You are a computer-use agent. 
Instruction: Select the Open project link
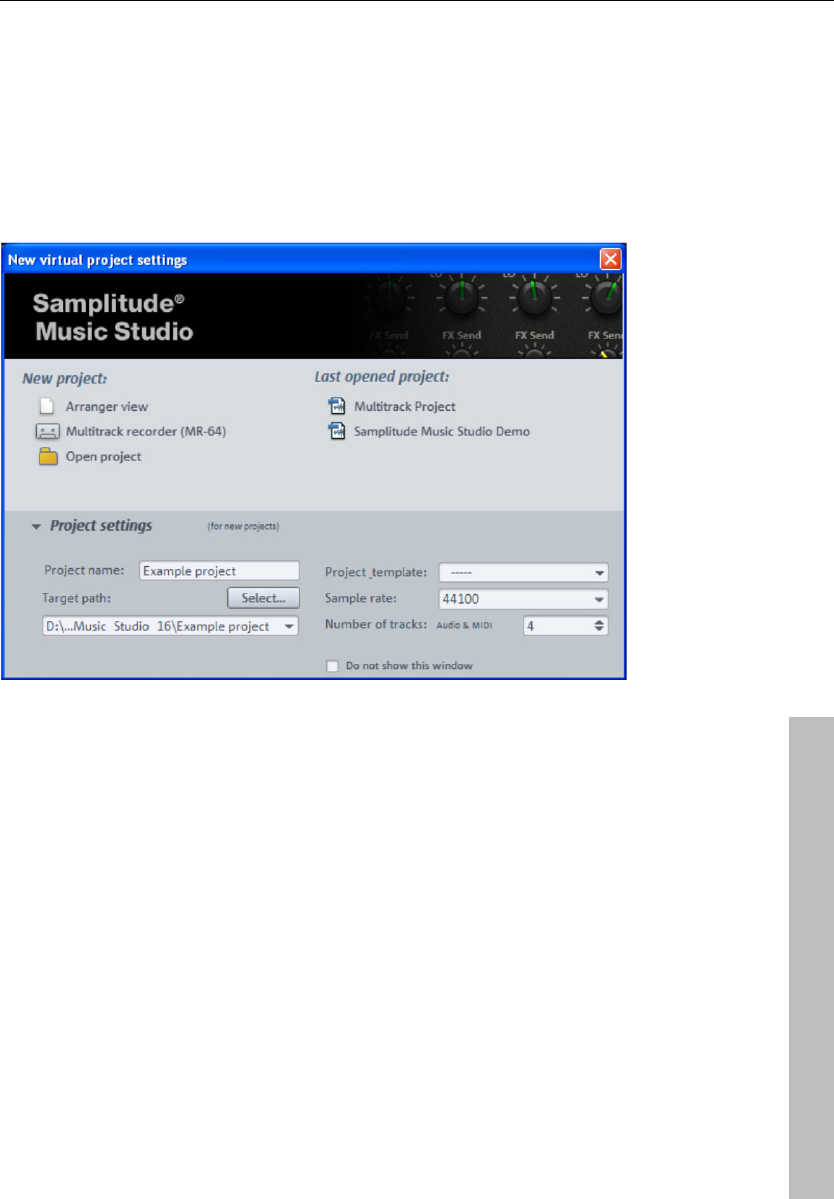tap(103, 457)
